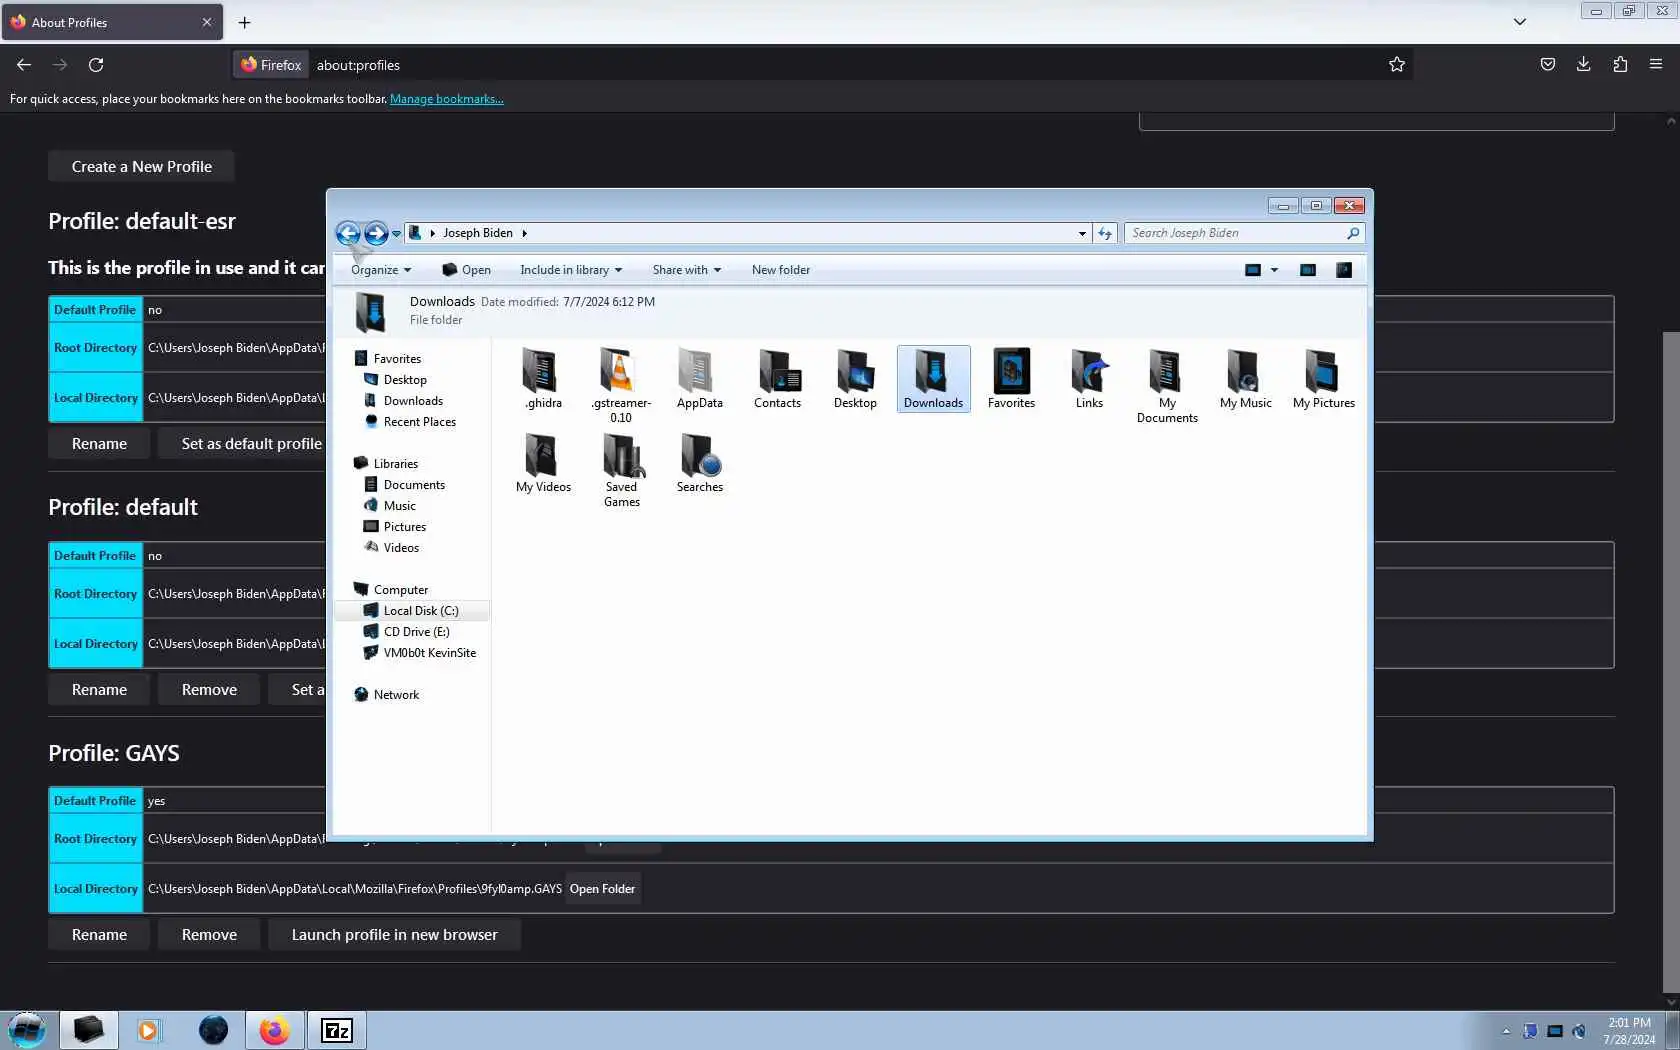Show the preview pane in Explorer

click(x=1307, y=270)
